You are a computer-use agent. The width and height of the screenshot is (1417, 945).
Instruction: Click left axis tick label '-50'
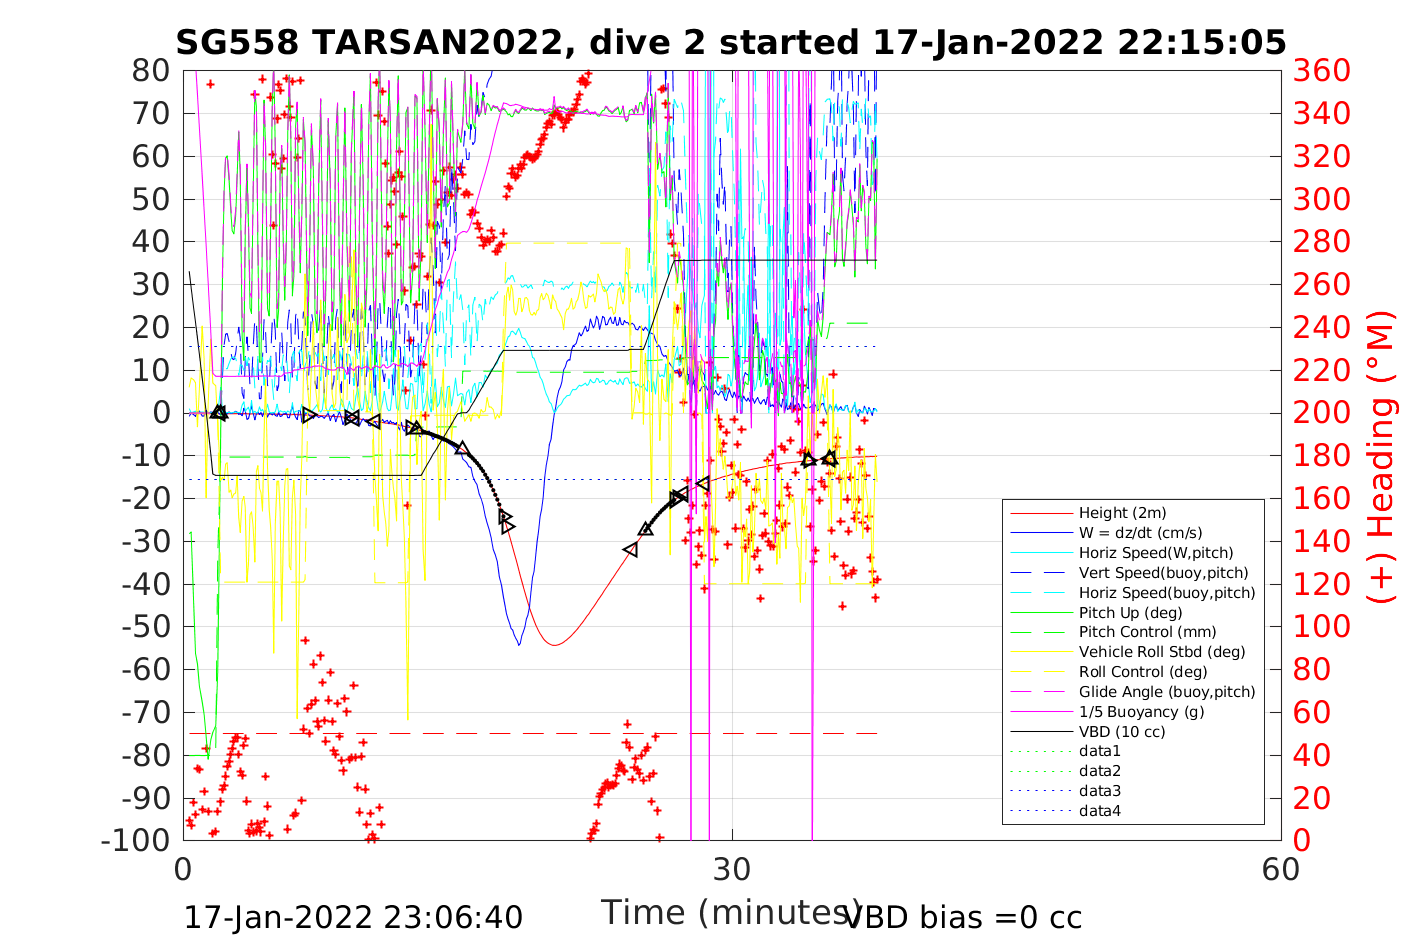click(x=147, y=626)
